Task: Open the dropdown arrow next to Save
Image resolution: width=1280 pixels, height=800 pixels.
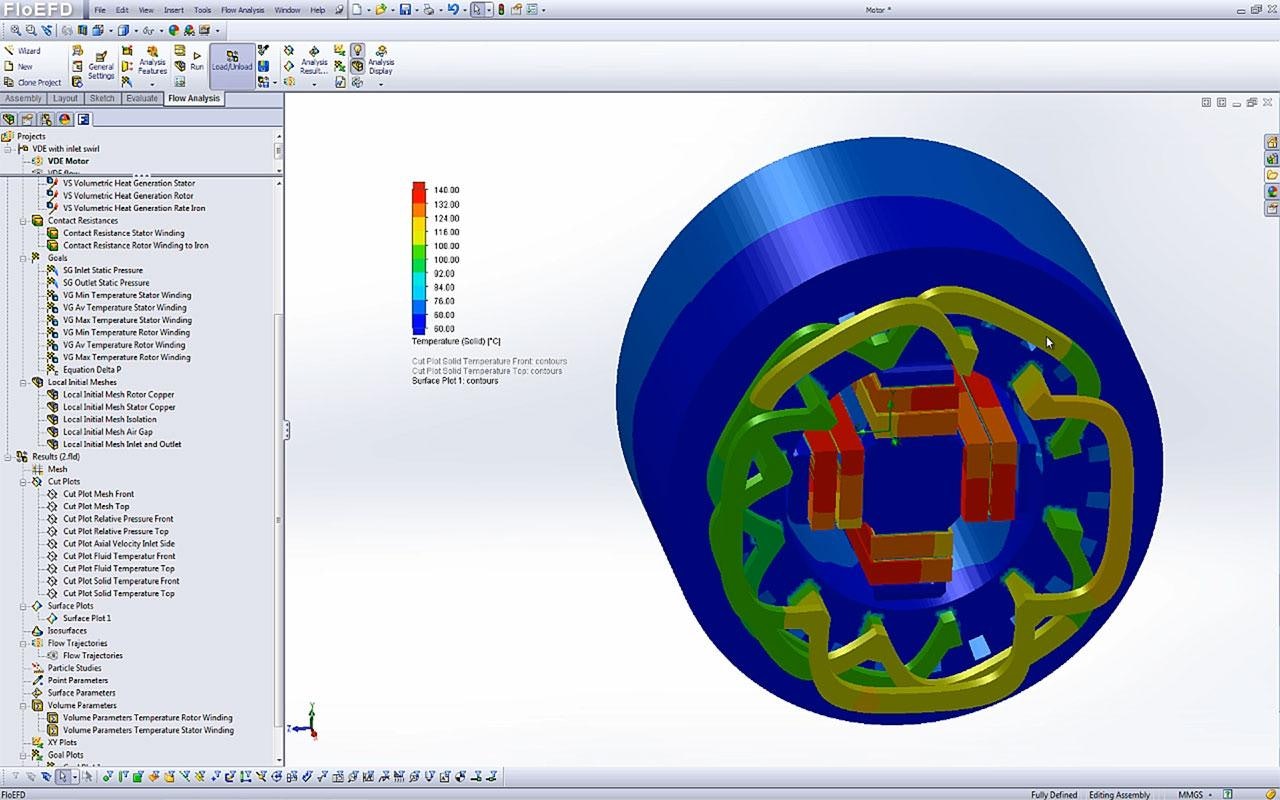Action: (415, 10)
